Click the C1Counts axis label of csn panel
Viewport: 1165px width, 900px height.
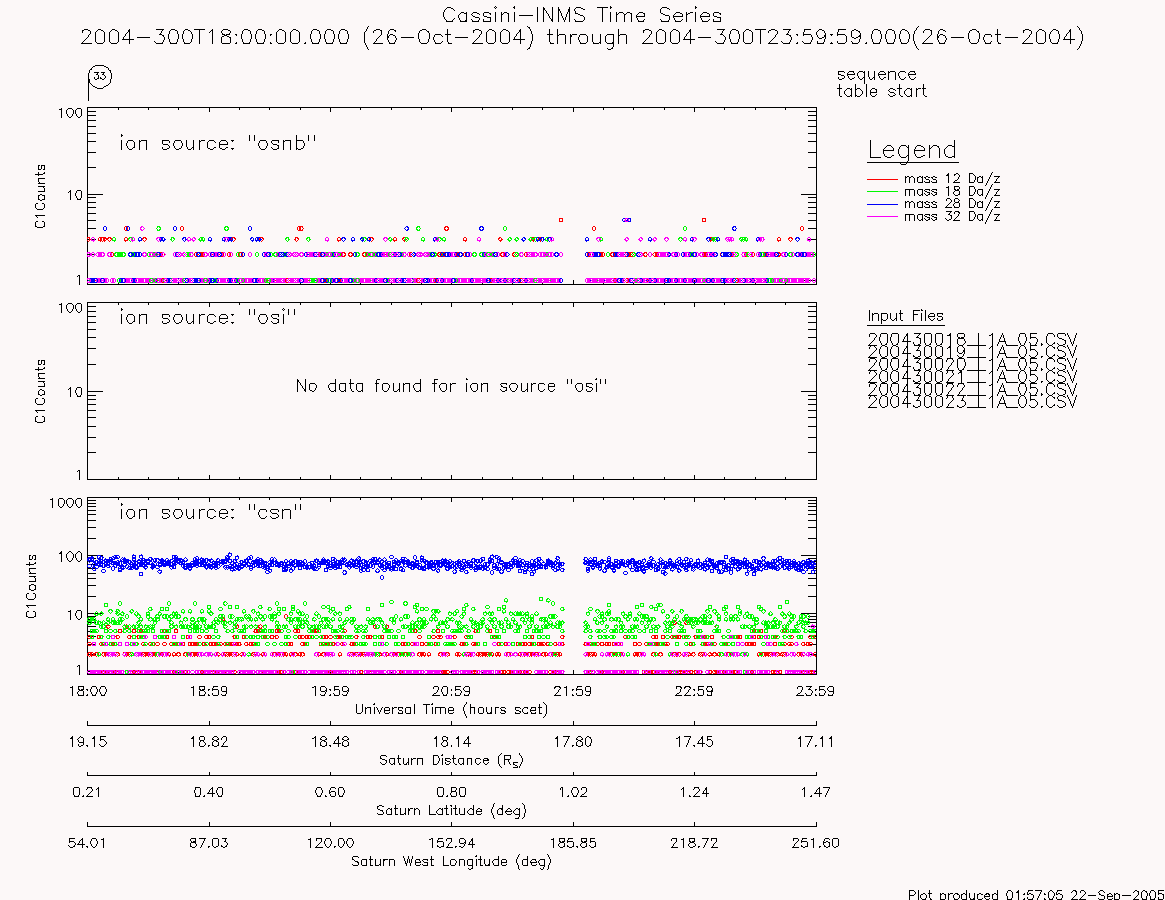(31, 586)
